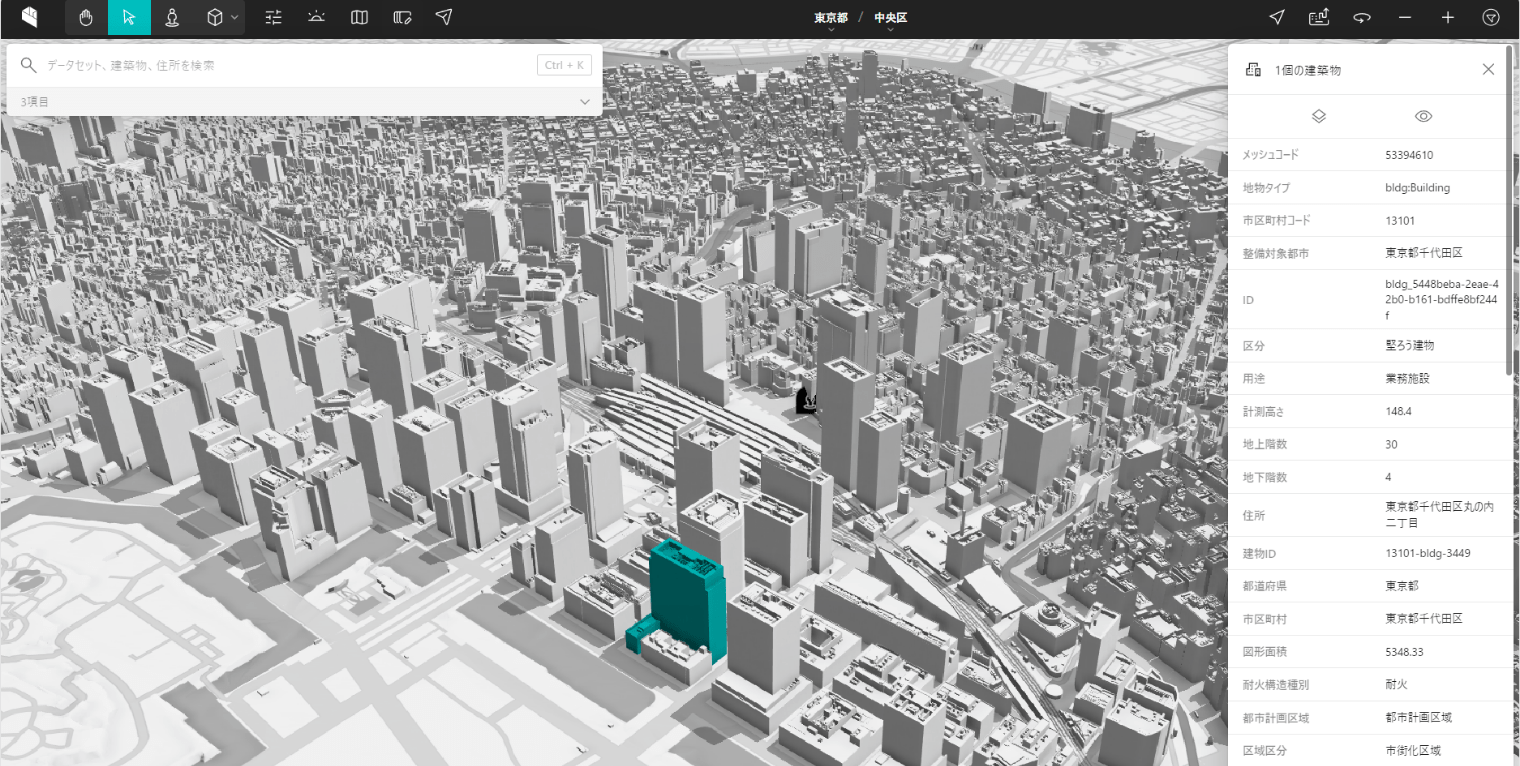Click the location arrow near the export icon

point(1277,17)
